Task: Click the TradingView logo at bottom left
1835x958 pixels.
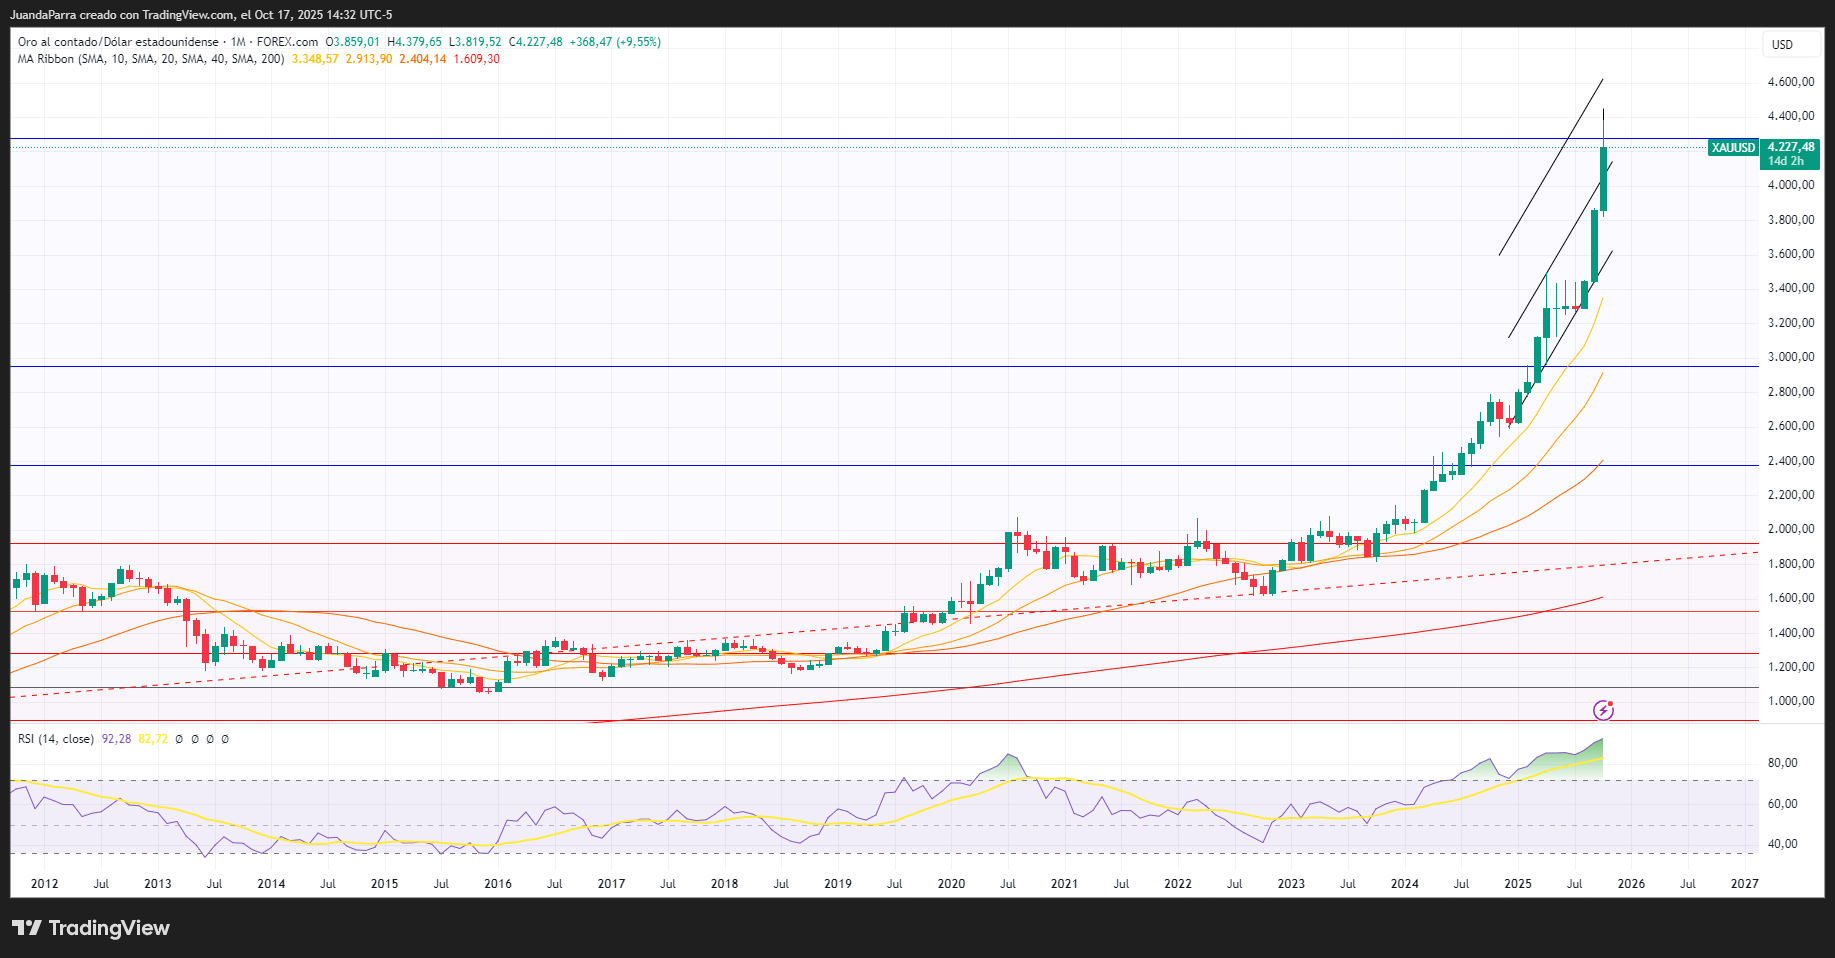Action: point(91,928)
